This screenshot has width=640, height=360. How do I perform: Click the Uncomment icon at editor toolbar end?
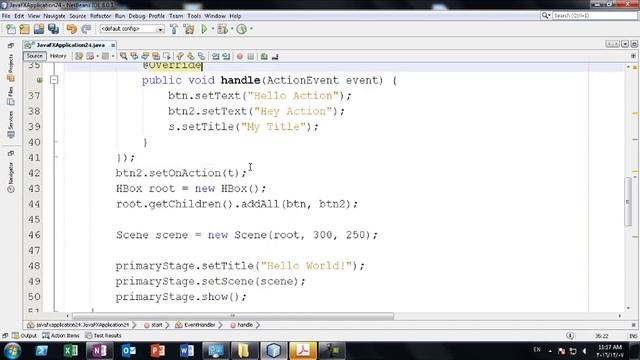275,56
